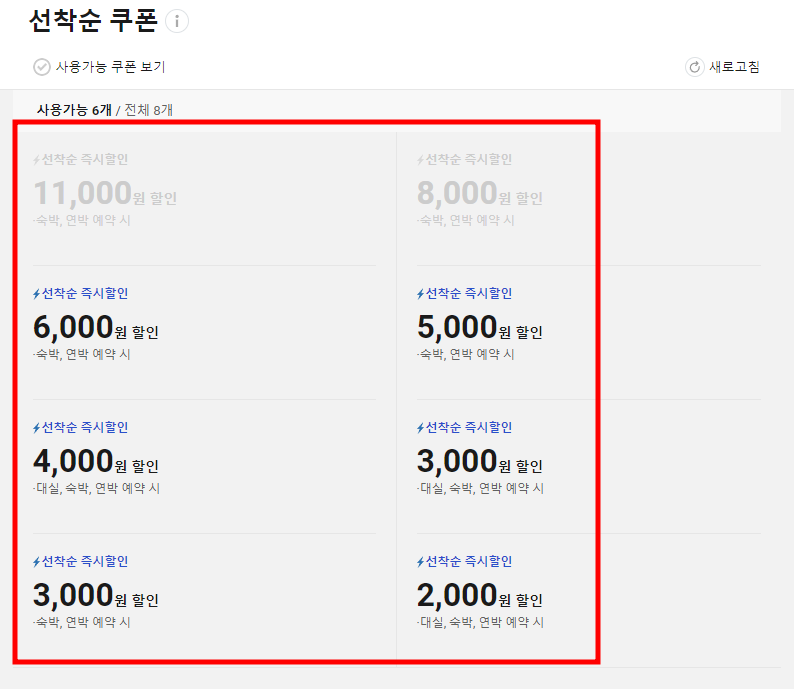Pick the 4,000원 할인 coupon
The height and width of the screenshot is (689, 794).
[x=205, y=466]
